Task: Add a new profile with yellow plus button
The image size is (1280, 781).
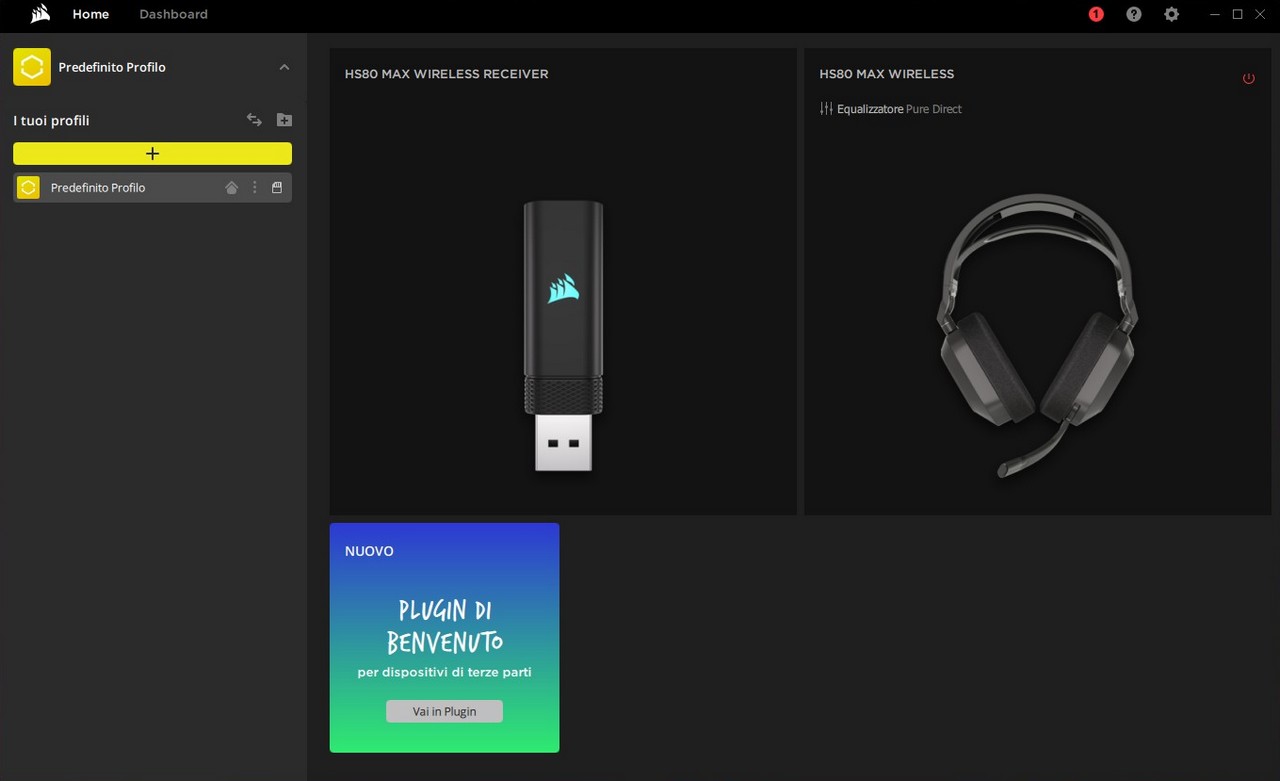Action: 152,153
